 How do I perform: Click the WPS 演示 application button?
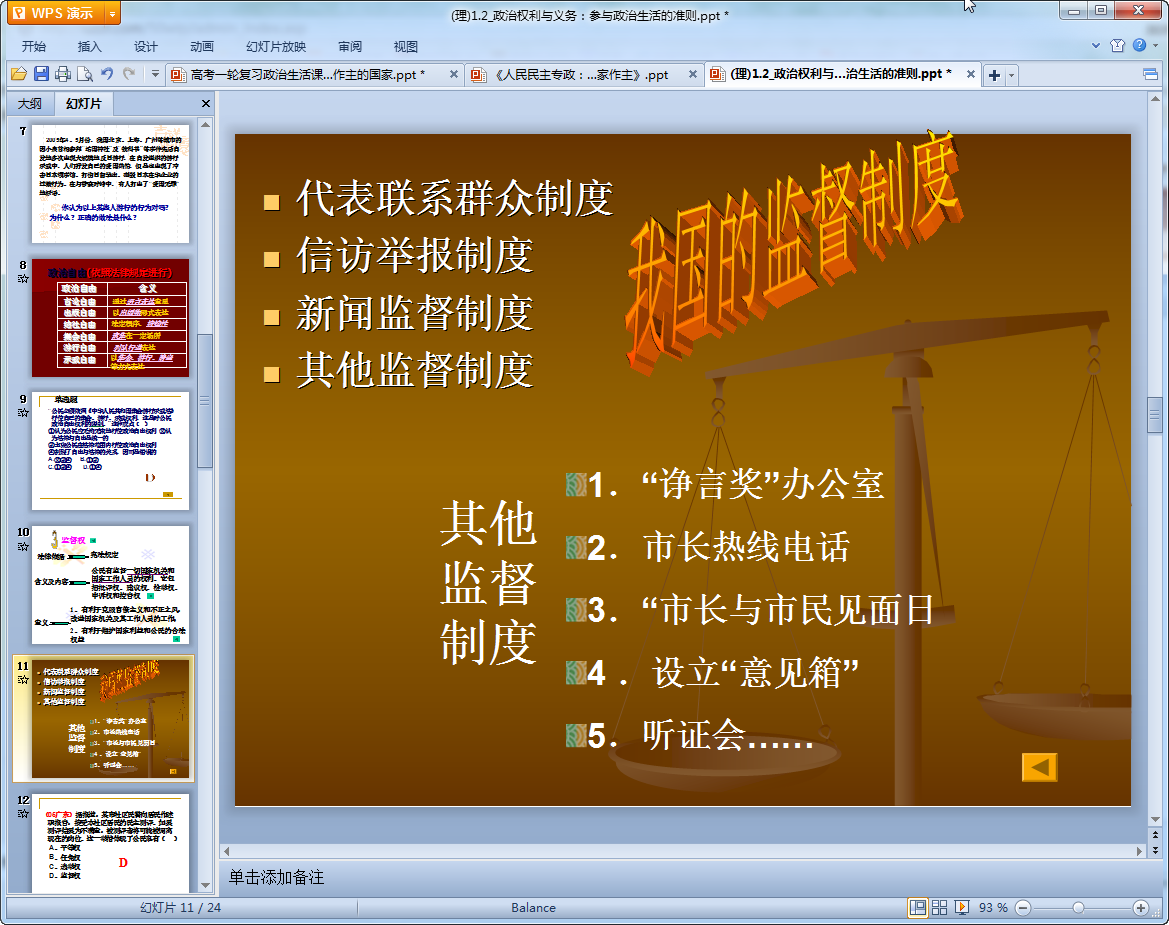56,13
